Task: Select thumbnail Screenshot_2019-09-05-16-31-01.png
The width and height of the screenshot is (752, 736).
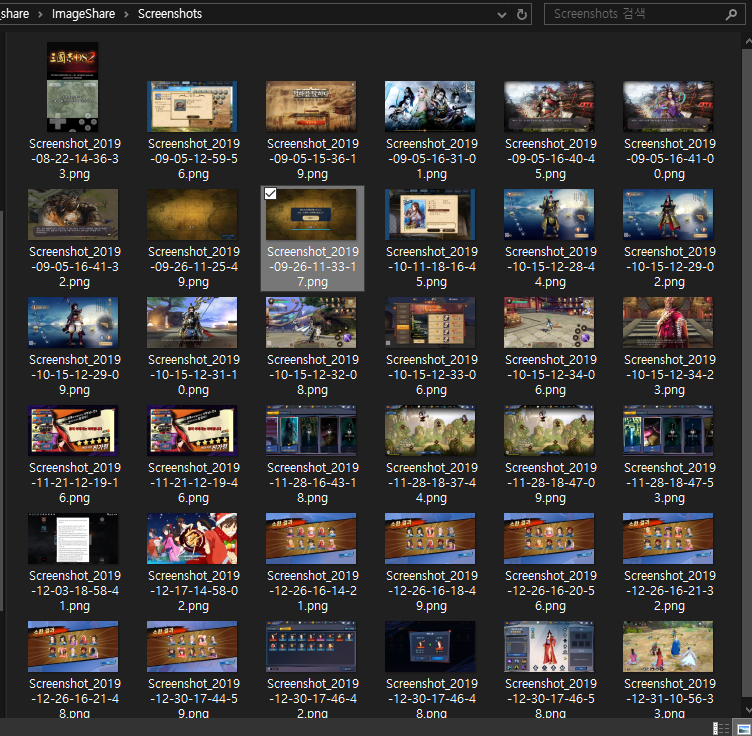Action: (430, 106)
